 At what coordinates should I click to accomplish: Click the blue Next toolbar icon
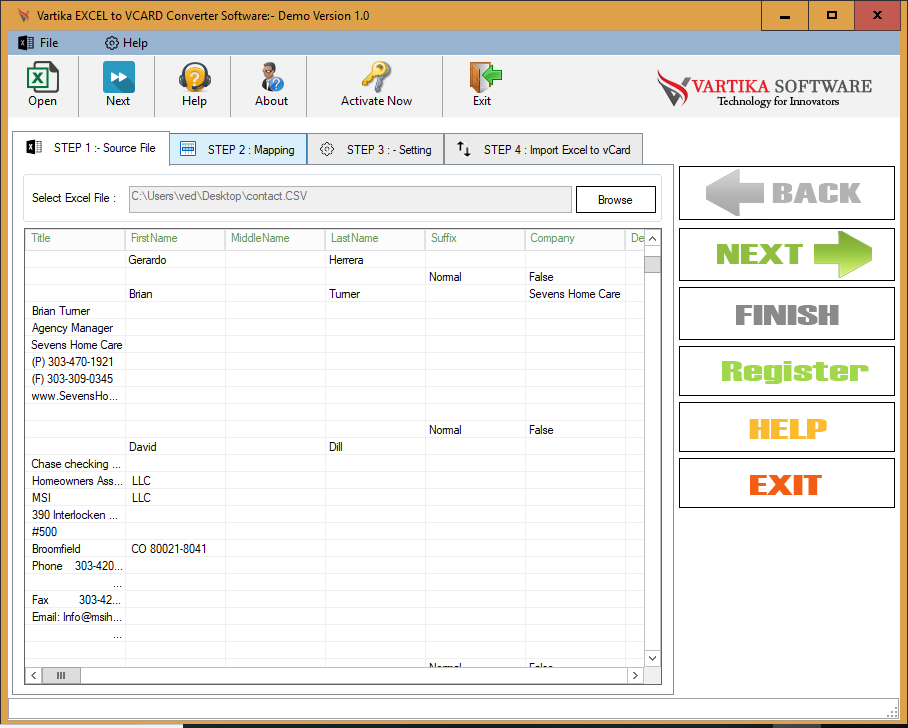[x=118, y=85]
